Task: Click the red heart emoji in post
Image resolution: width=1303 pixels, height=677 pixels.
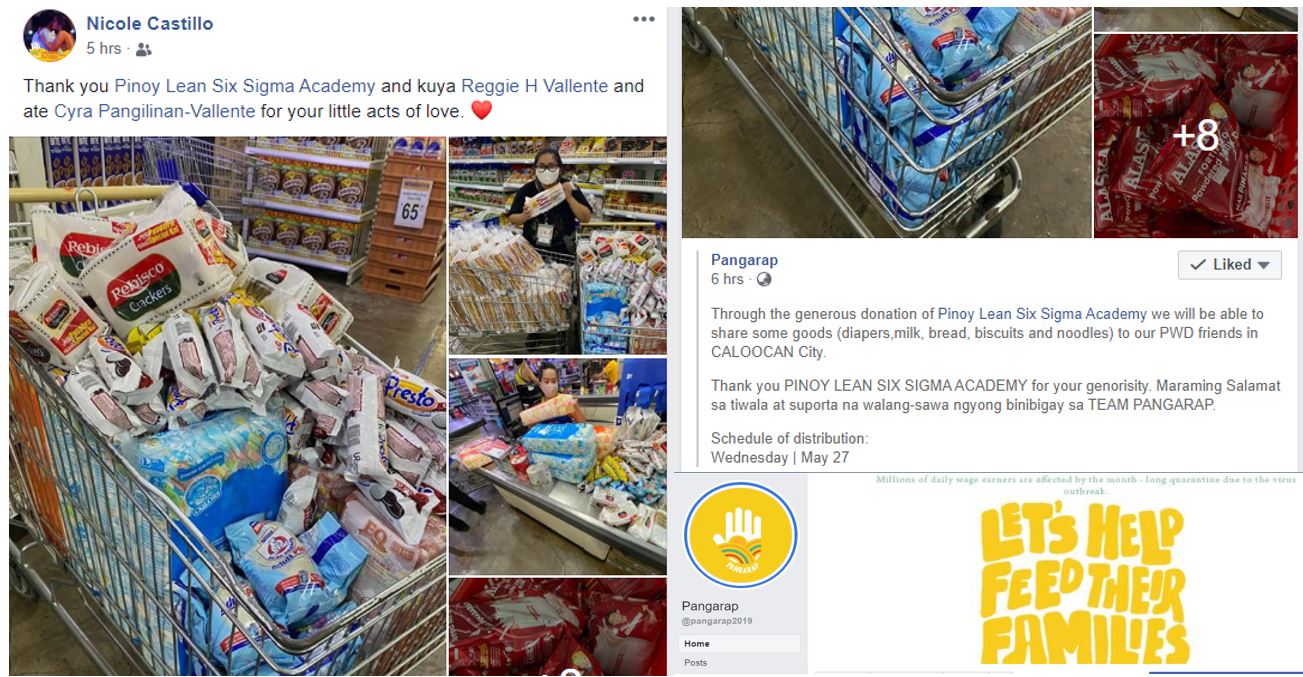Action: pos(481,112)
